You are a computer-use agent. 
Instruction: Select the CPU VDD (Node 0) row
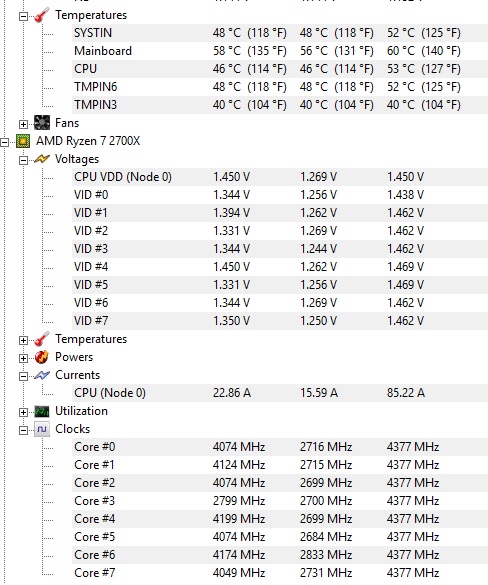click(280, 177)
